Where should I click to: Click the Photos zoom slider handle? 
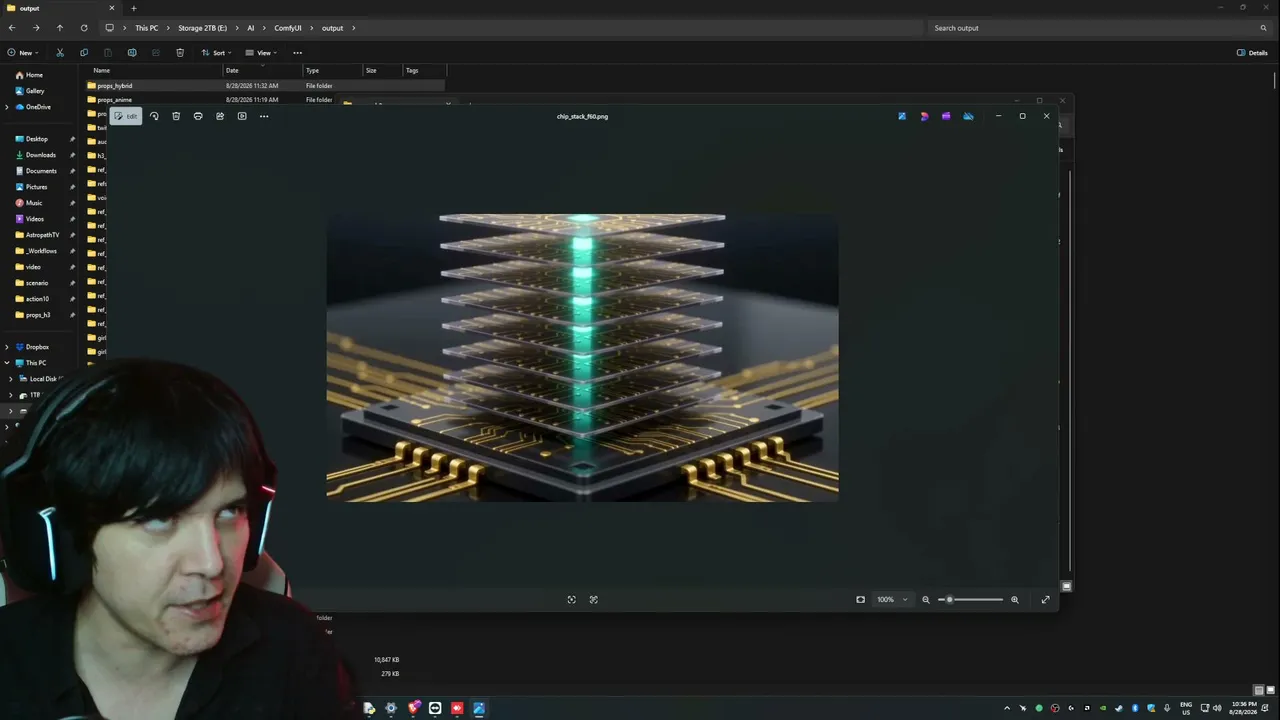949,600
